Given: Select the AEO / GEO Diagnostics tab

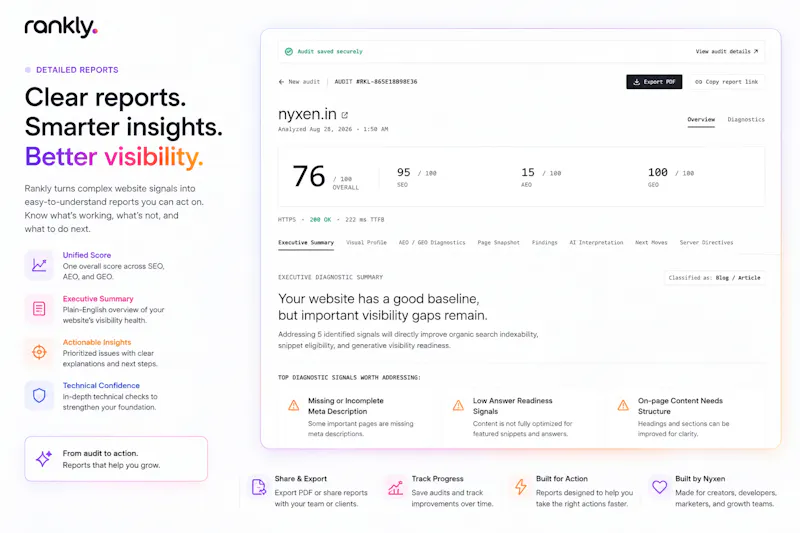Looking at the screenshot, I should click(432, 243).
